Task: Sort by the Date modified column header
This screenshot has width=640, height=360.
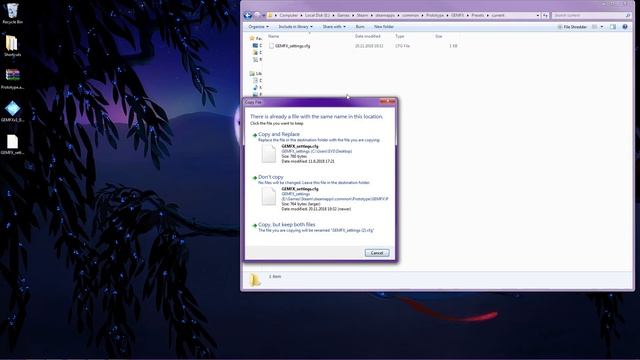Action: (367, 36)
